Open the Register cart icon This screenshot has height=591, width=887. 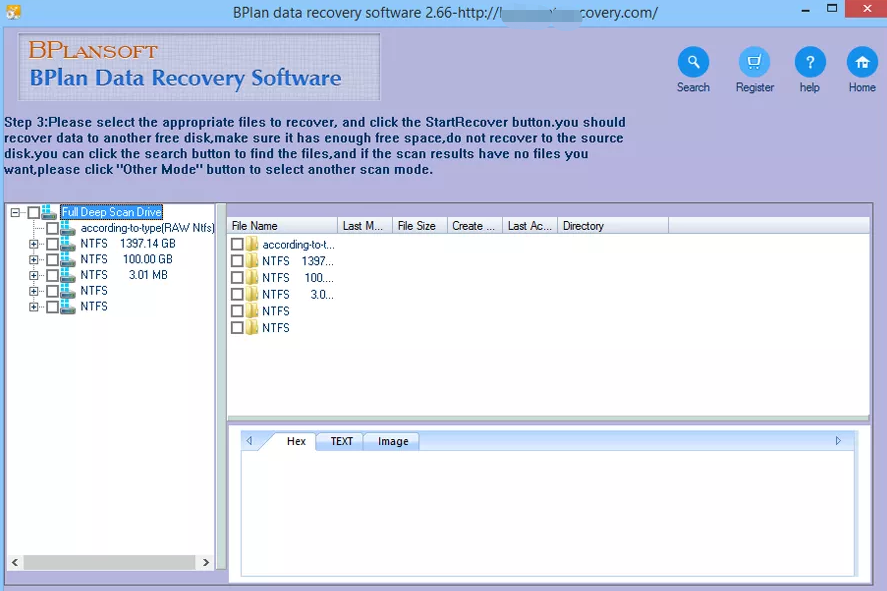tap(754, 62)
